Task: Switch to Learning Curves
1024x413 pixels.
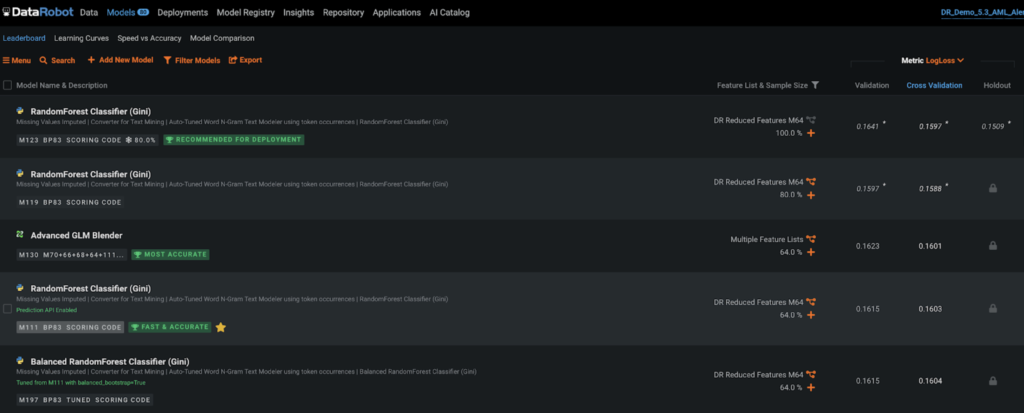Action: [82, 39]
